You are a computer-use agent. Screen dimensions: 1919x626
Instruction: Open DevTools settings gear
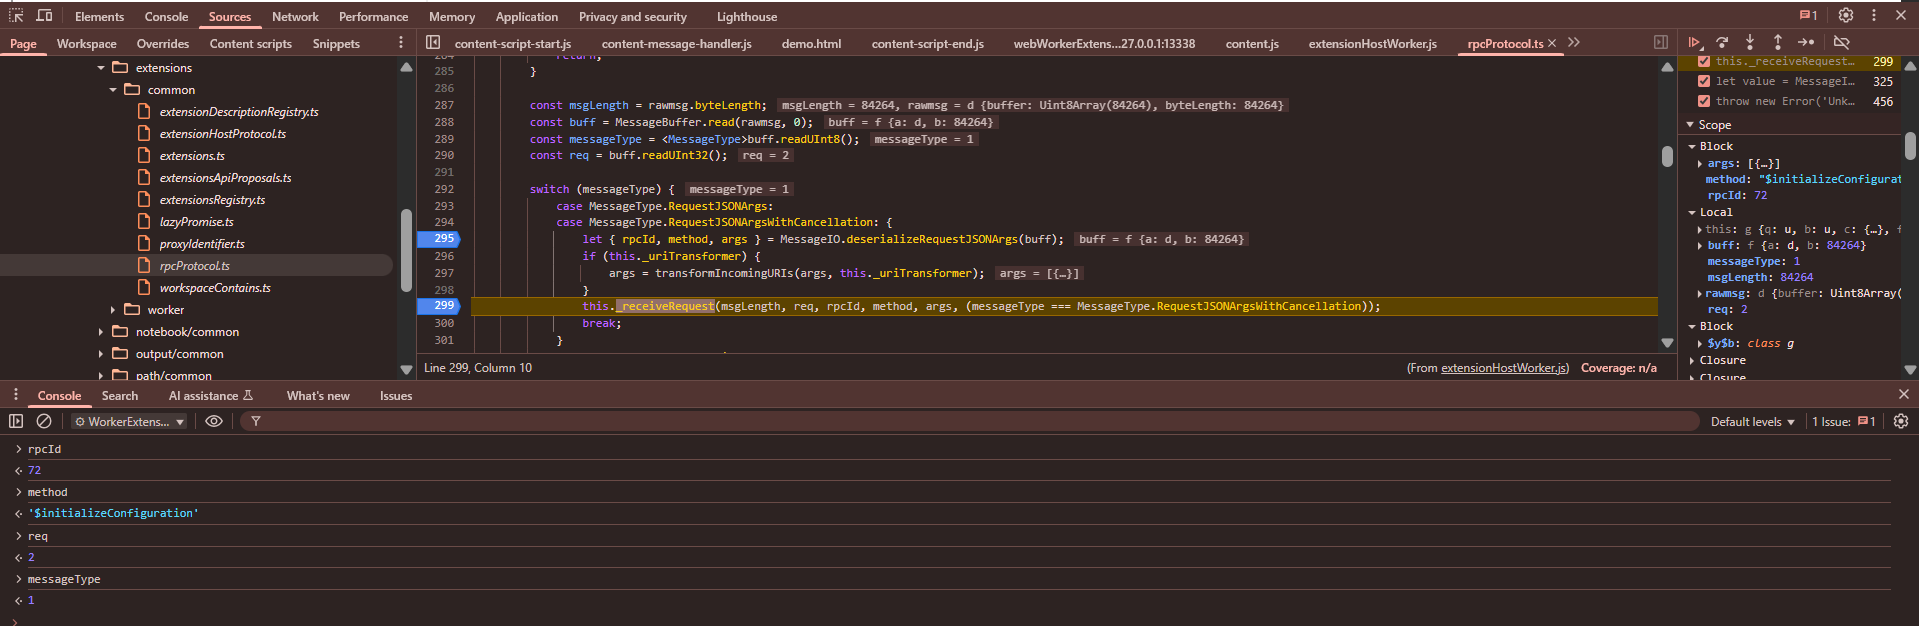pos(1846,15)
